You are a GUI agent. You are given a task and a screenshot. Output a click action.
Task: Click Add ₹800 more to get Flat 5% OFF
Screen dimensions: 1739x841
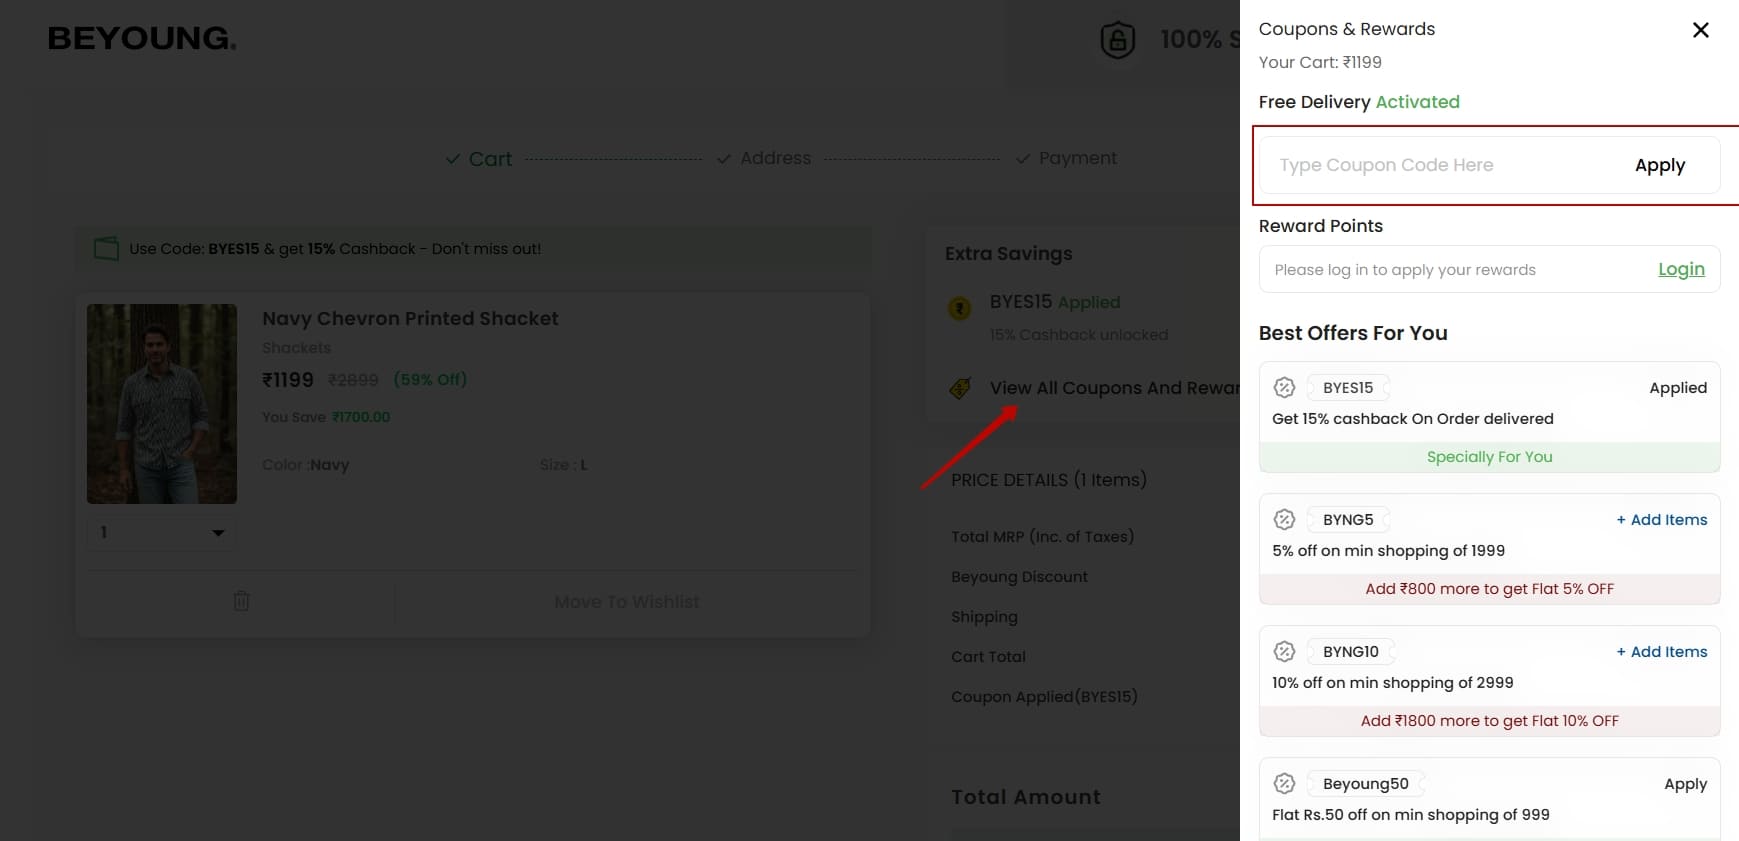click(1489, 589)
